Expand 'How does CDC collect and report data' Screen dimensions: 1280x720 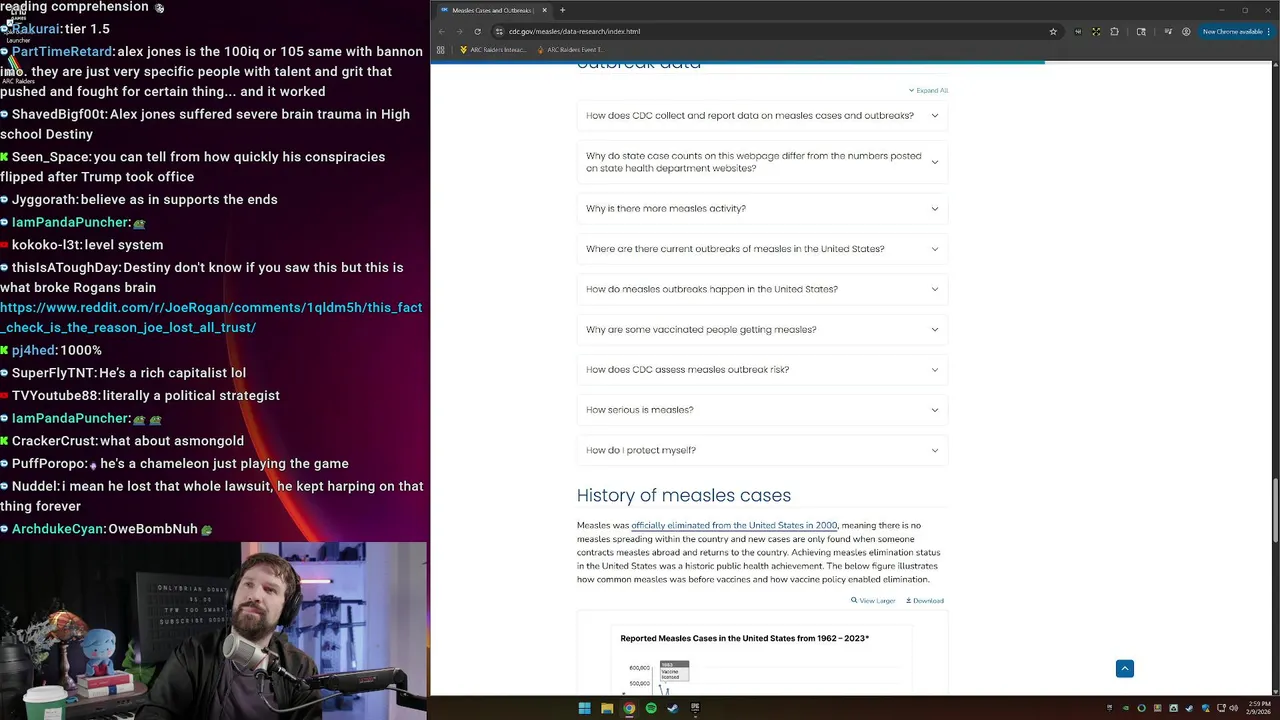click(x=762, y=115)
